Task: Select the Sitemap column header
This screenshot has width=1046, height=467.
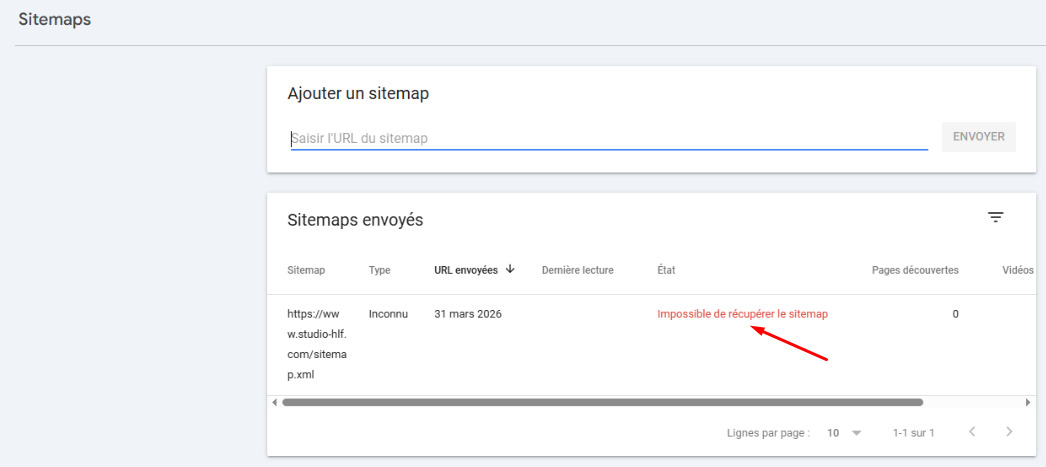Action: click(x=305, y=270)
